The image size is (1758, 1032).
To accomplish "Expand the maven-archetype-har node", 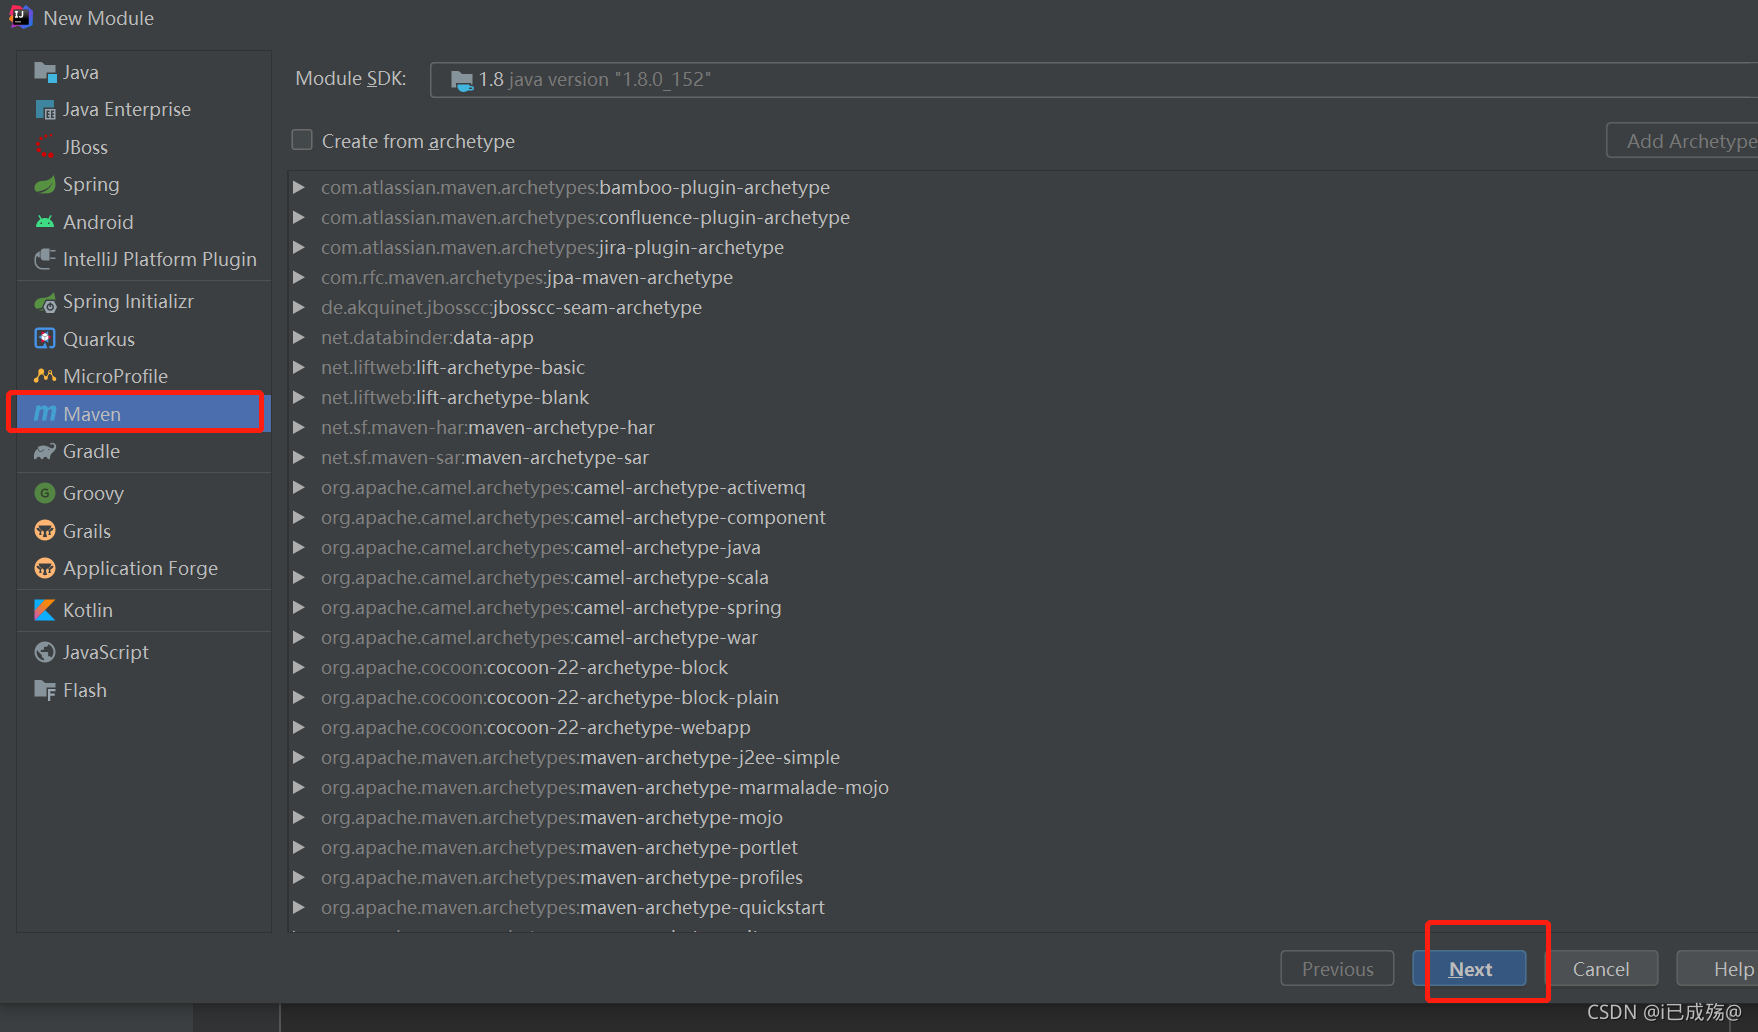I will [298, 427].
